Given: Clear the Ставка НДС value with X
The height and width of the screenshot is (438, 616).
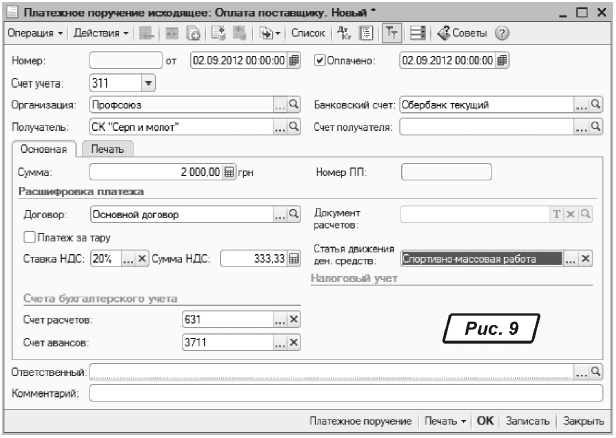Looking at the screenshot, I should (142, 259).
